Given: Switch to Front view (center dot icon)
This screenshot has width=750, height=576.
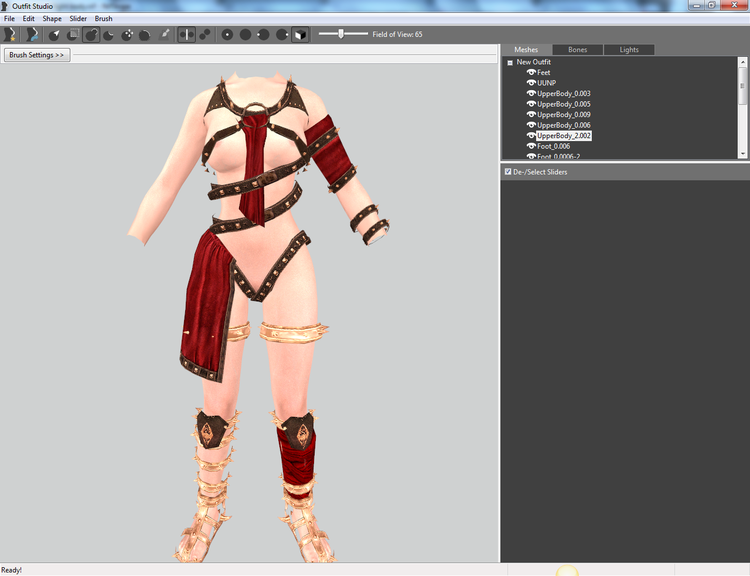Looking at the screenshot, I should pos(227,34).
